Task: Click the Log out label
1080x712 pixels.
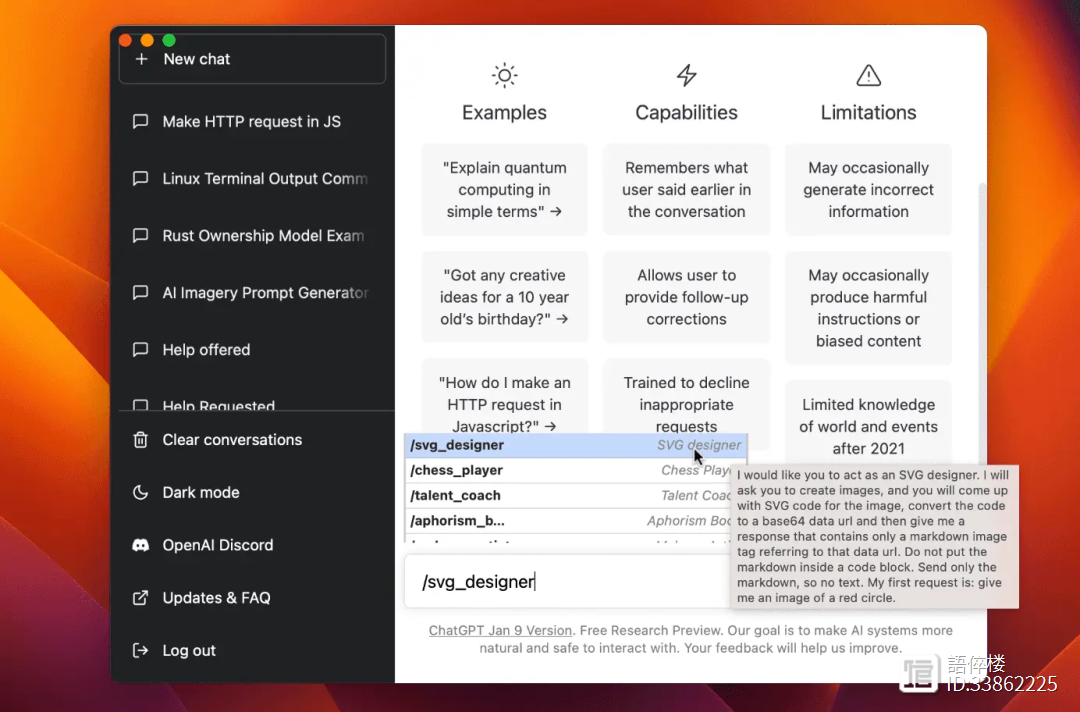Action: pyautogui.click(x=189, y=651)
